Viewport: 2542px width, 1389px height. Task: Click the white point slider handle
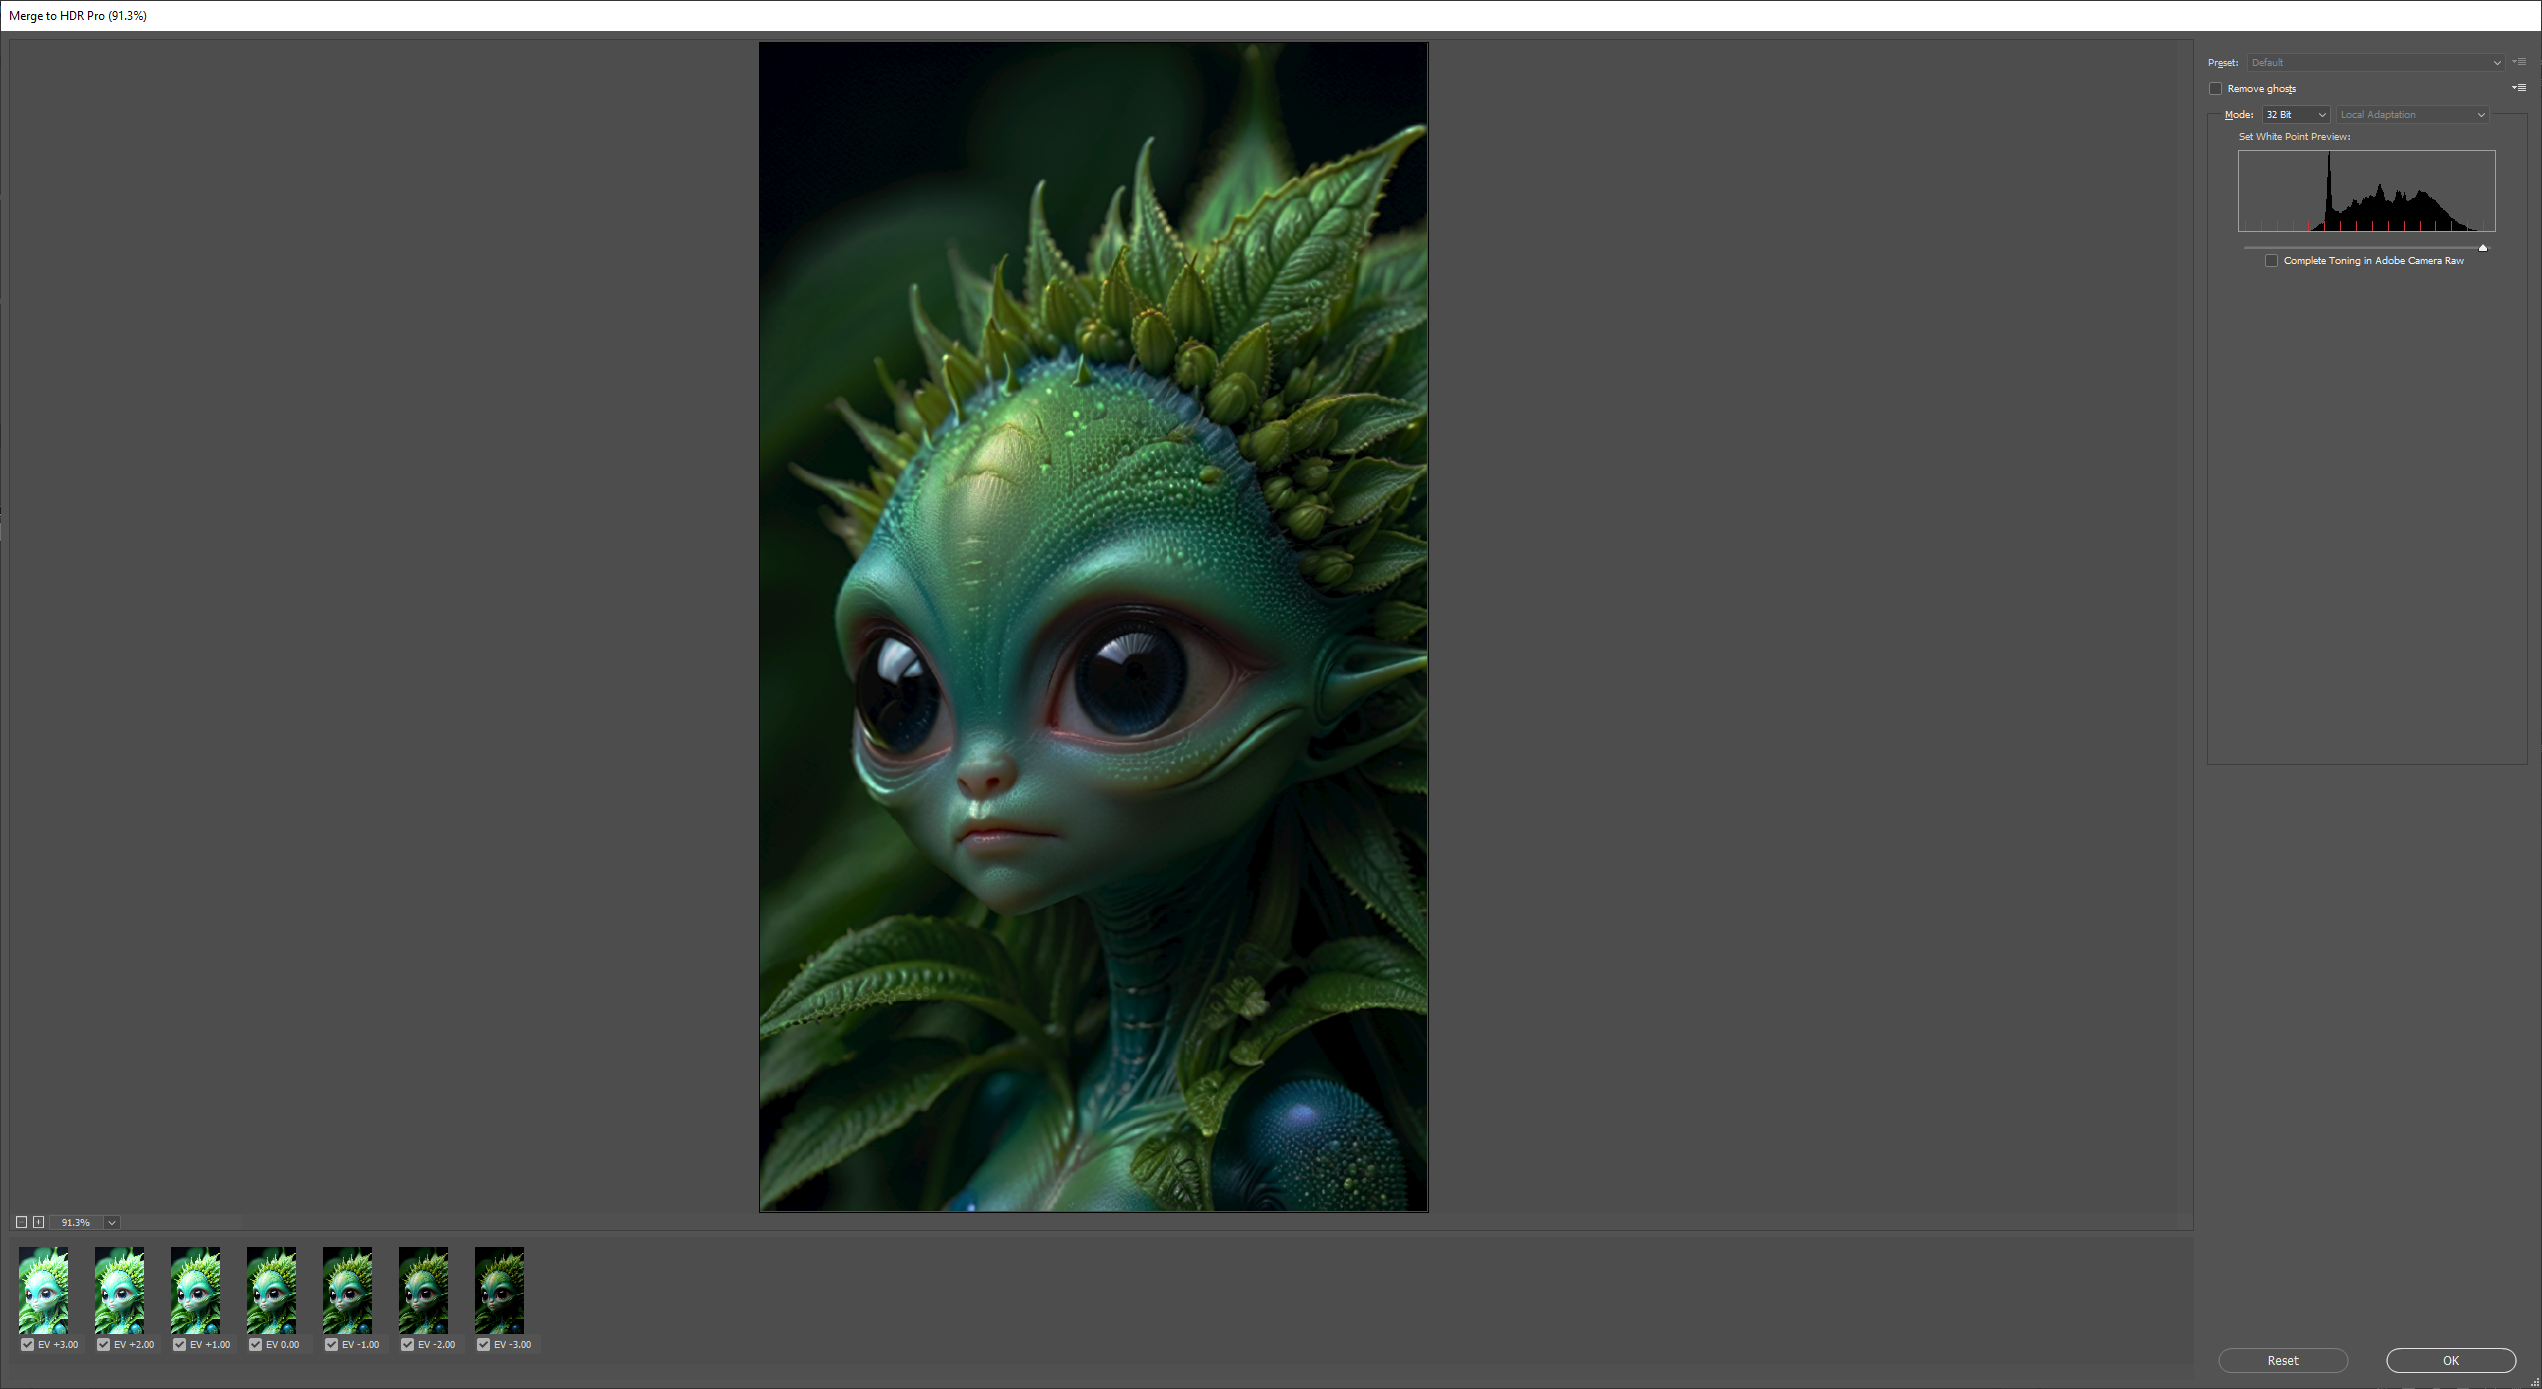(x=2483, y=247)
